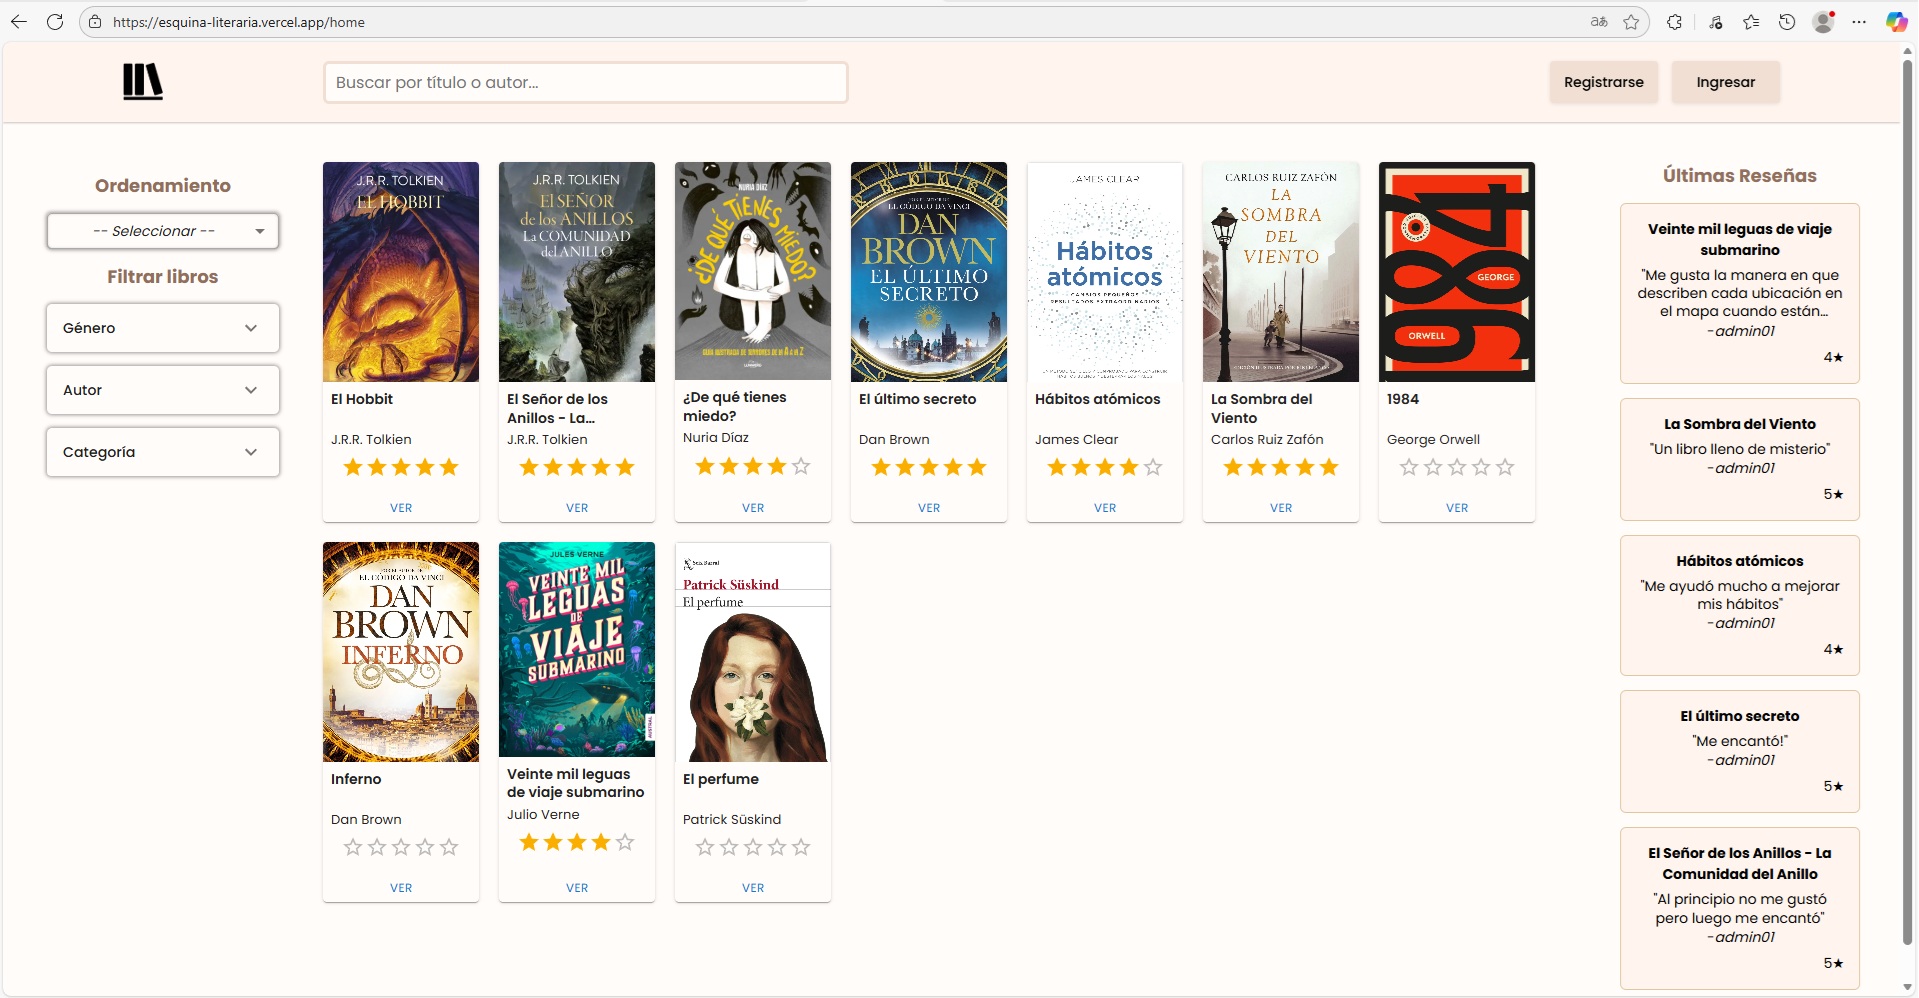Open browser extensions puzzle icon
The image size is (1919, 998).
pyautogui.click(x=1674, y=22)
